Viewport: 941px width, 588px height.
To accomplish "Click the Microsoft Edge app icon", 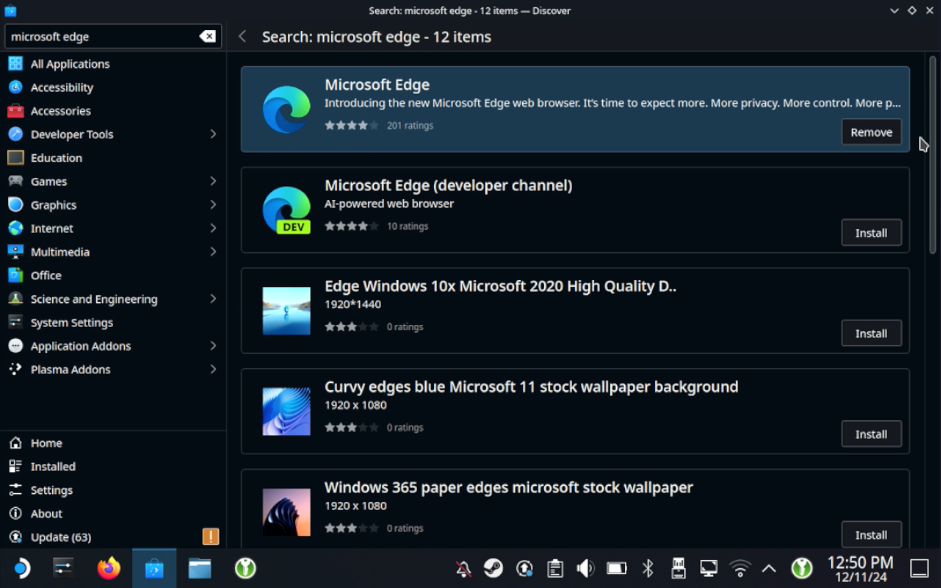I will coord(286,105).
